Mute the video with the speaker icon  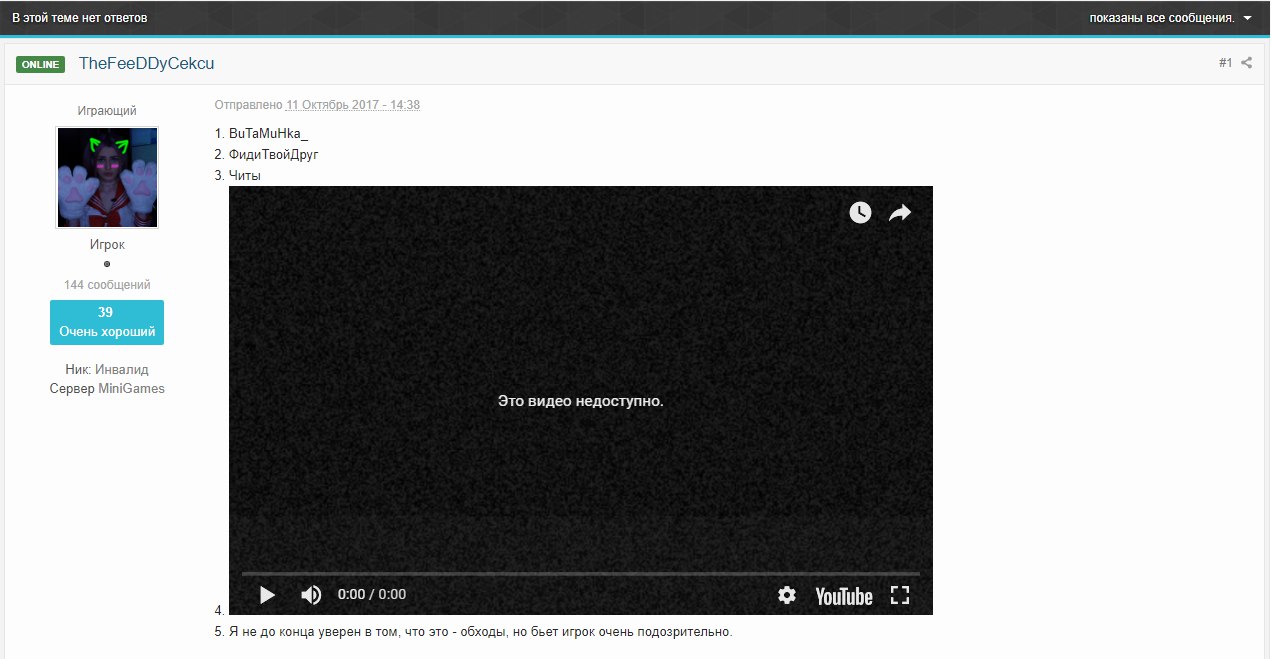(x=311, y=595)
